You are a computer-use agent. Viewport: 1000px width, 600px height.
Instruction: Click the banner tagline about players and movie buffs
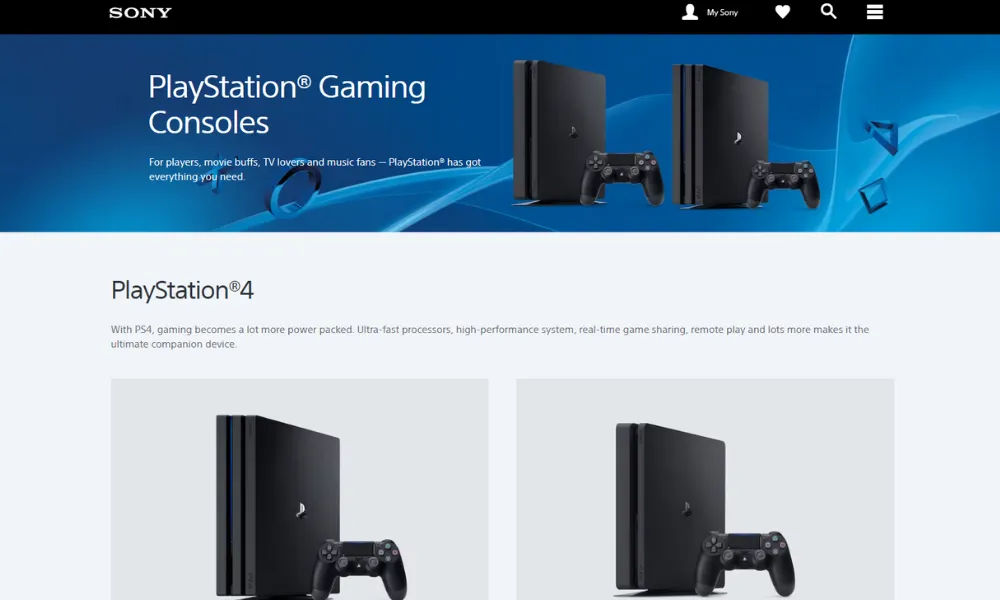click(x=315, y=169)
